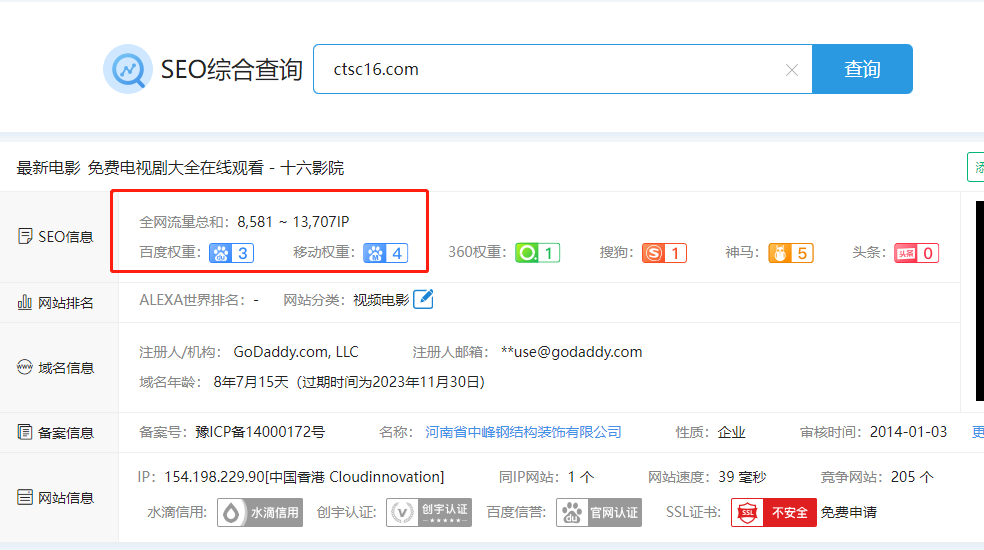Open the 河南省中峰钢结构装饰有限公司 company link
Image resolution: width=984 pixels, height=550 pixels.
tap(523, 432)
